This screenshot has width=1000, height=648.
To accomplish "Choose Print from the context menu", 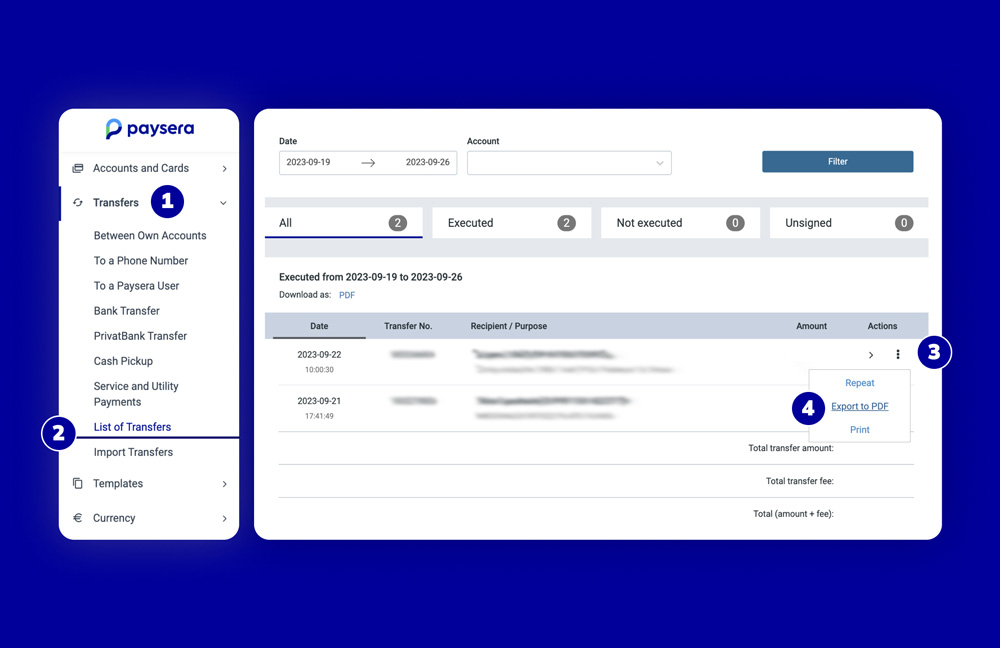I will tap(859, 429).
